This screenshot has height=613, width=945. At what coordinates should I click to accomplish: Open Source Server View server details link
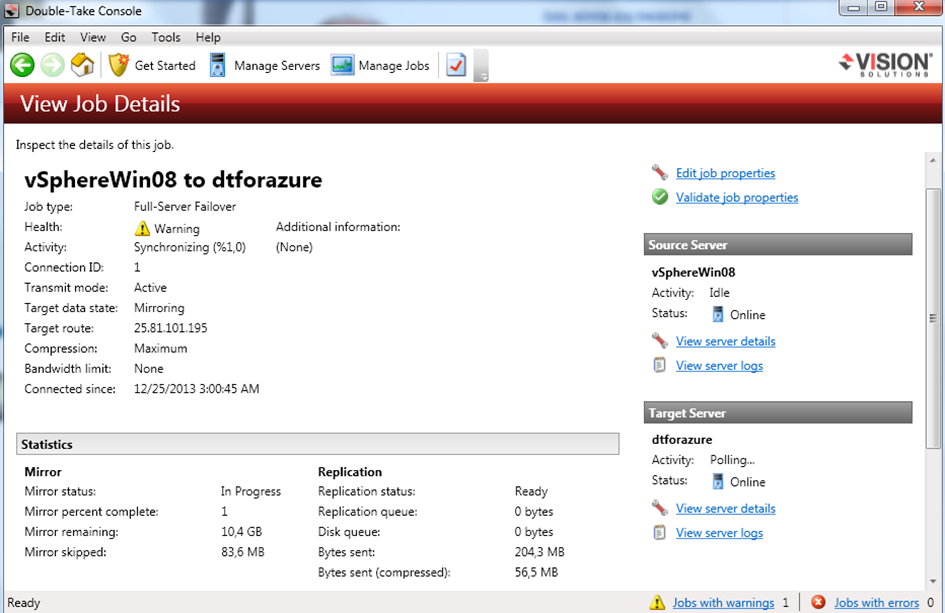725,341
